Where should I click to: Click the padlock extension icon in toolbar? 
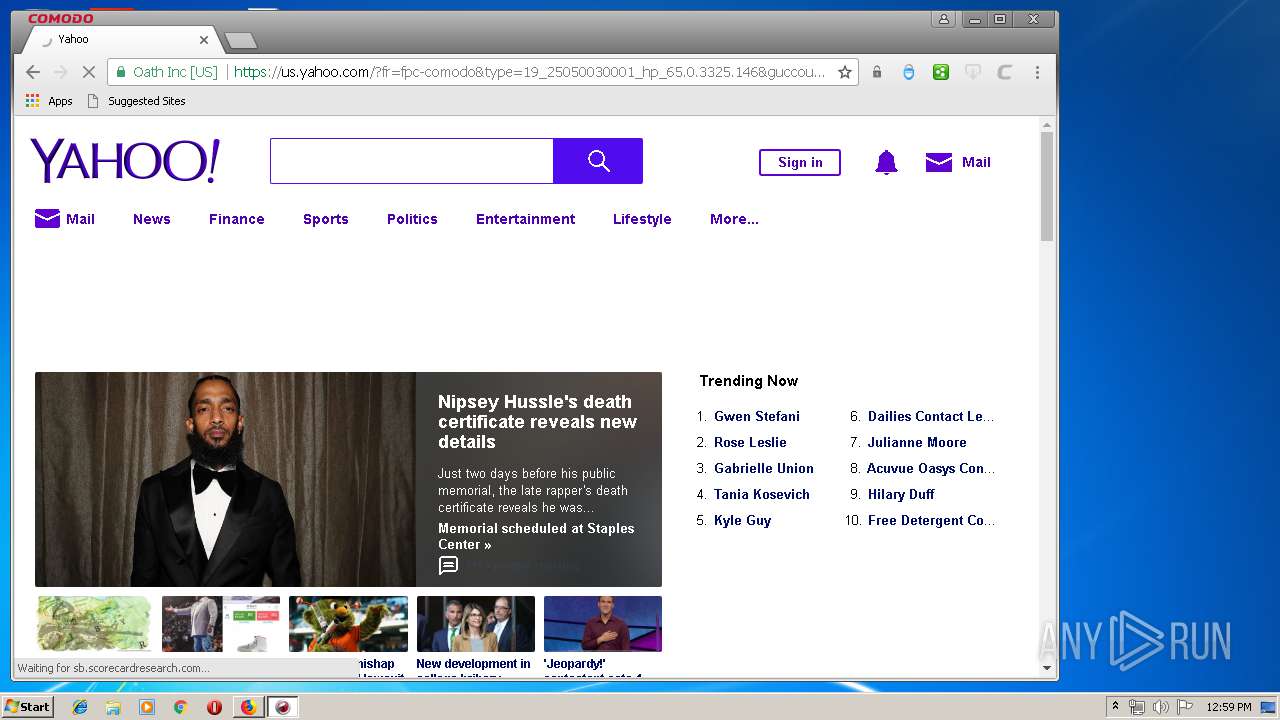(877, 72)
